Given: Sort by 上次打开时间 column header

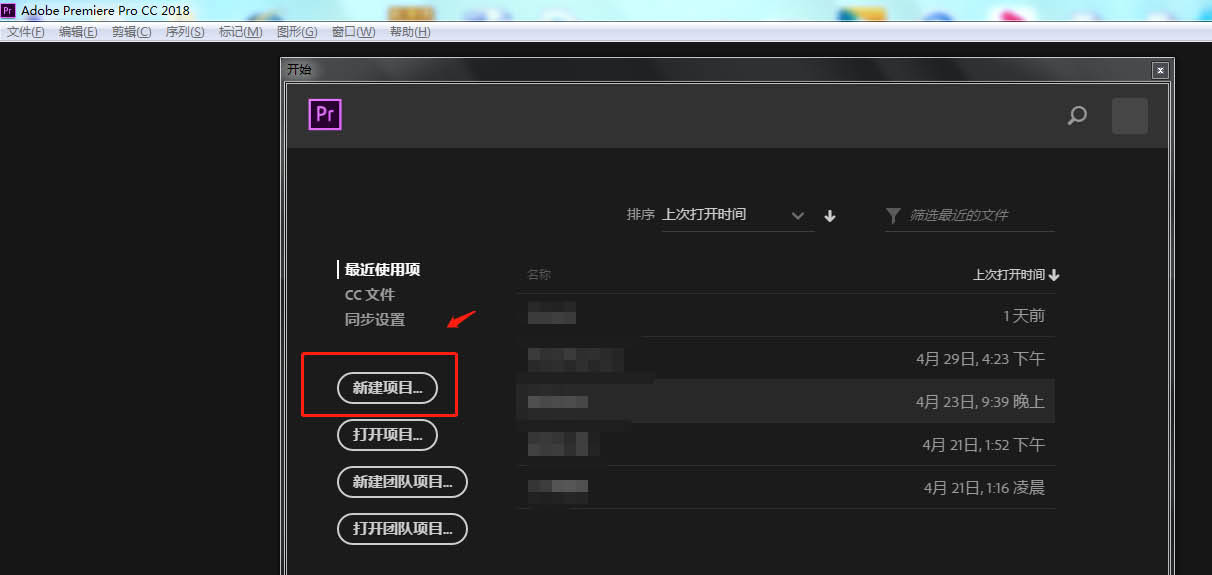Looking at the screenshot, I should point(1015,275).
